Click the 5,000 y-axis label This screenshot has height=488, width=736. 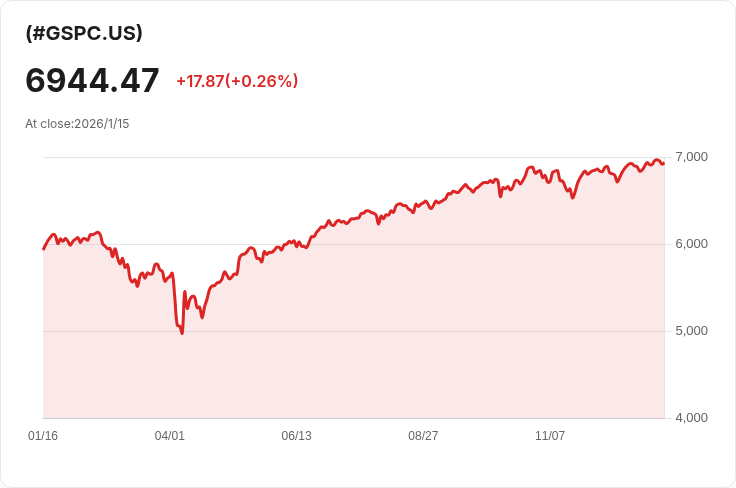[x=691, y=331]
